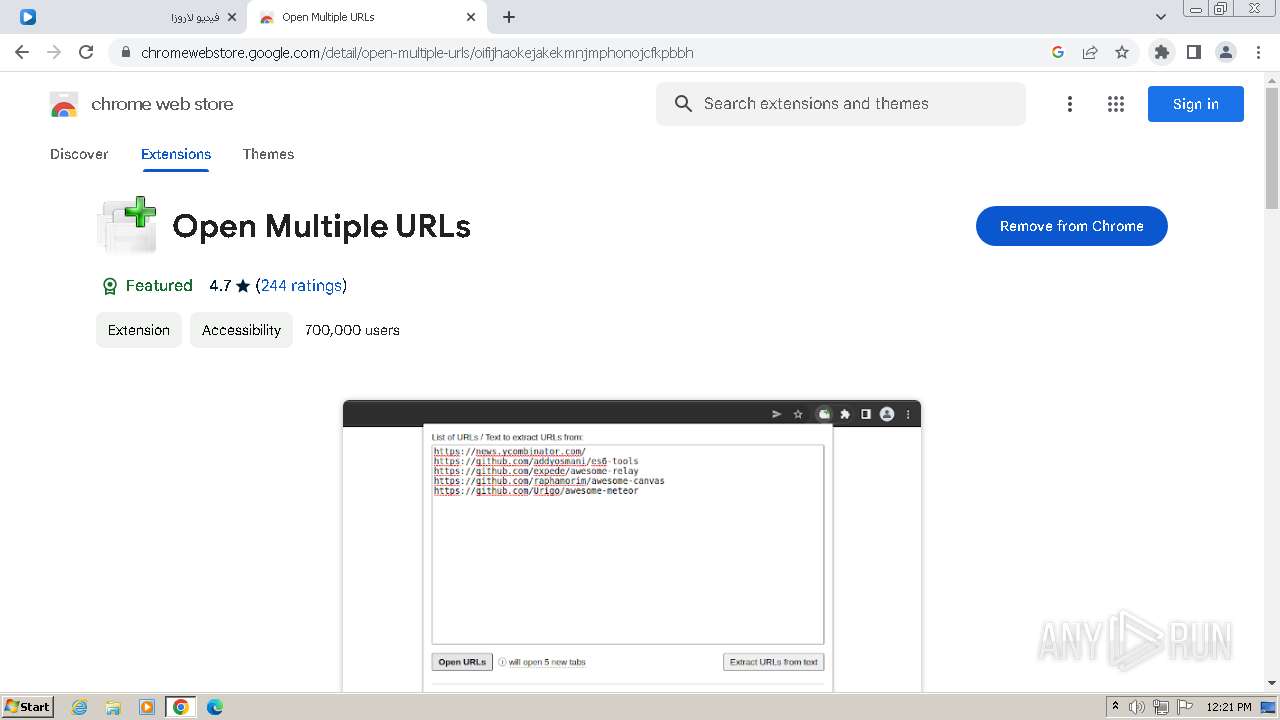Viewport: 1280px width, 720px height.
Task: Click the address bar URL
Action: pos(417,53)
